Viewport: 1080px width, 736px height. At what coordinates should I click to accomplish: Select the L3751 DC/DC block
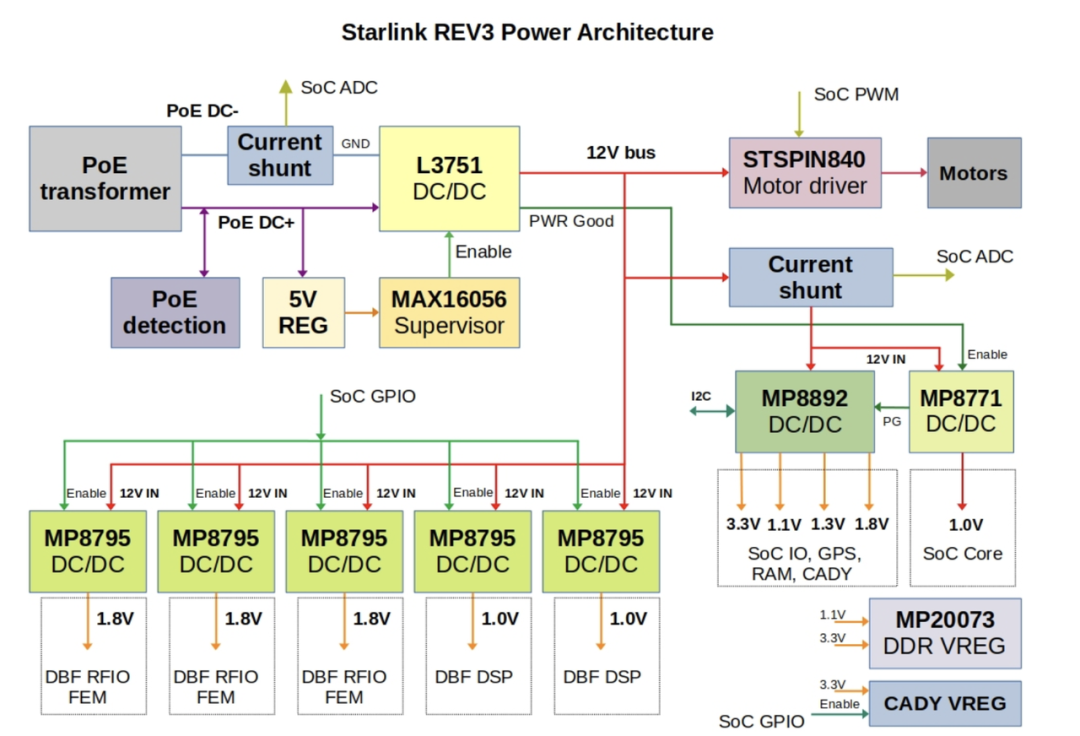449,178
